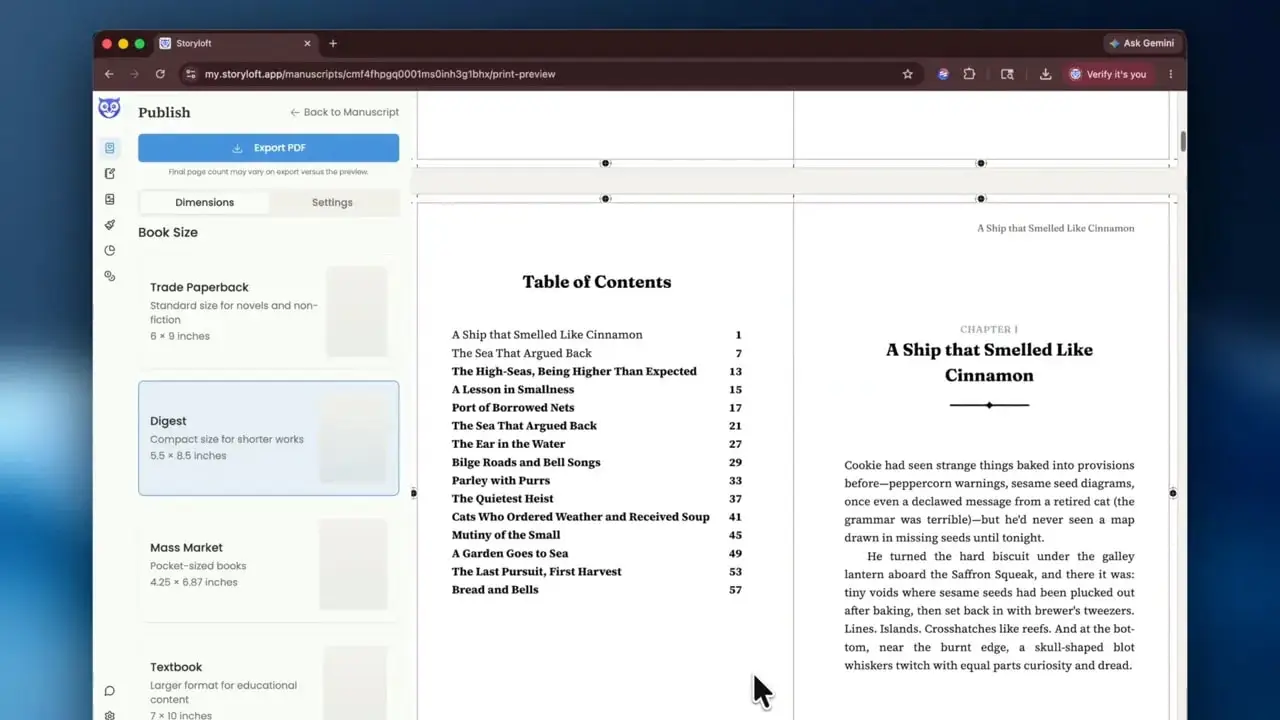The image size is (1280, 720).
Task: Click 'The Ear in the Water' entry
Action: click(596, 444)
